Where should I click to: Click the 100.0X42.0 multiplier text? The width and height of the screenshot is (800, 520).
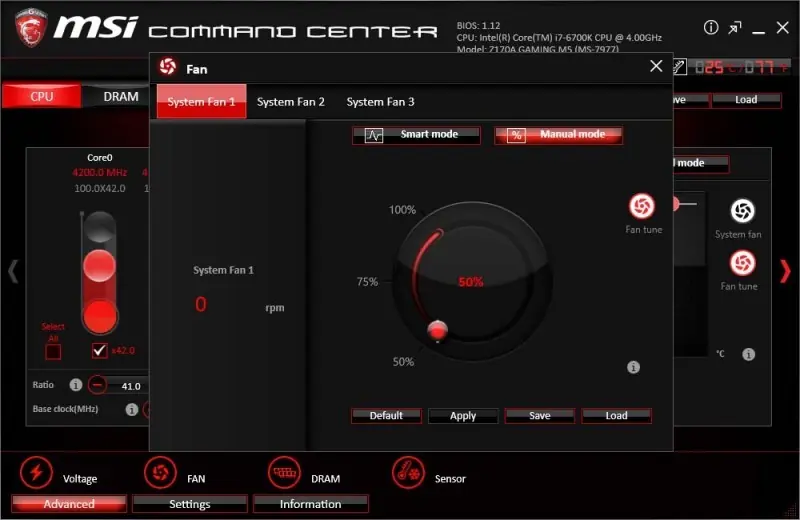coord(100,188)
